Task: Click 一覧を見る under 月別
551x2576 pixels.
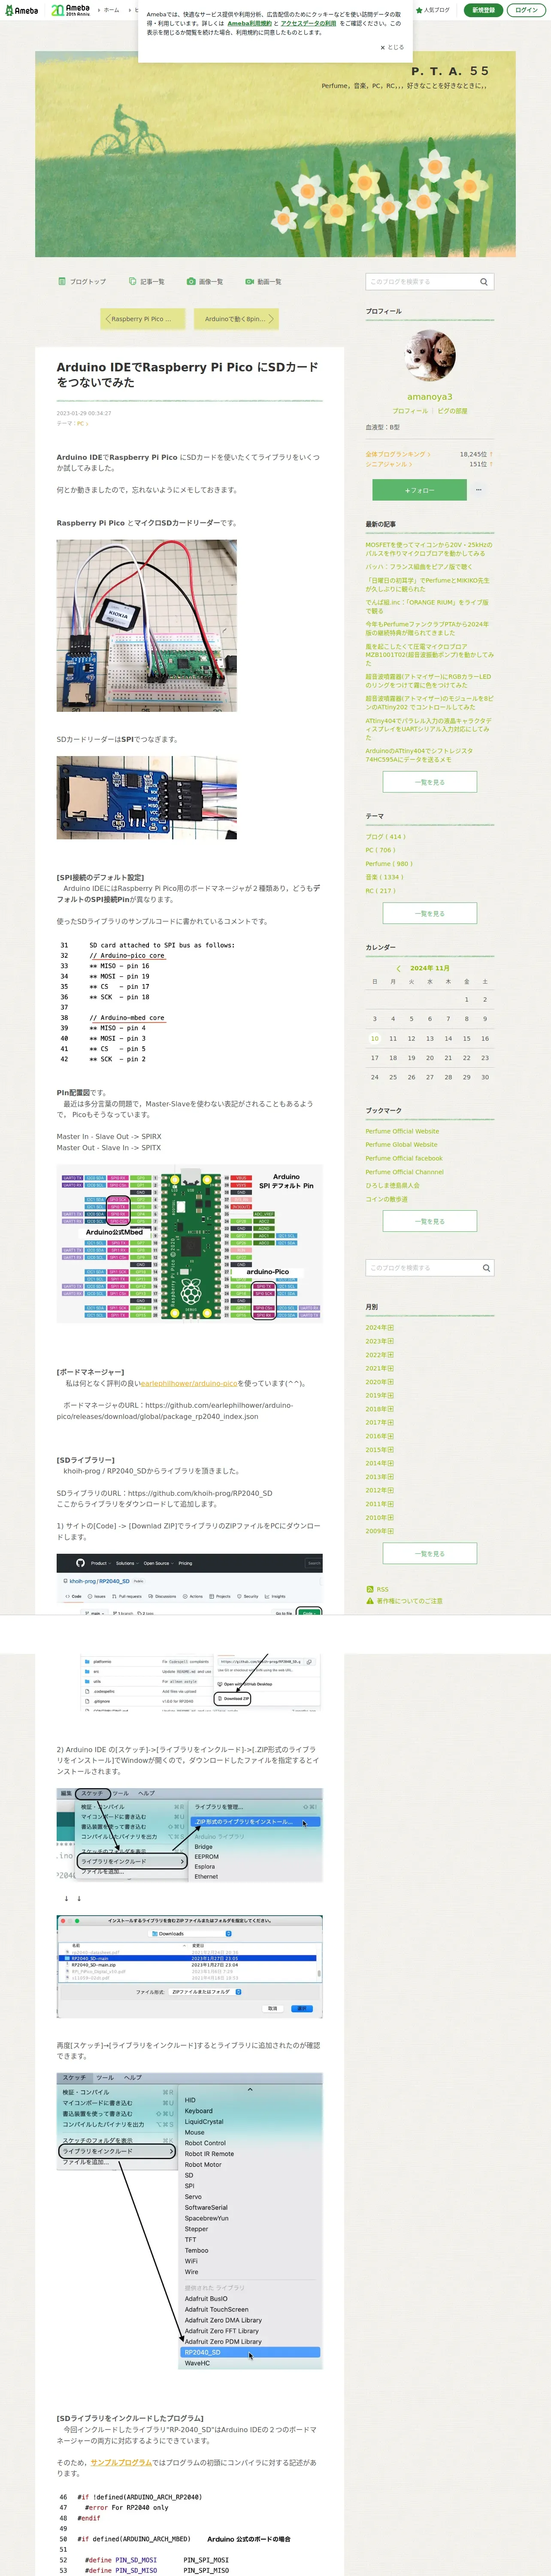Action: pyautogui.click(x=430, y=1554)
